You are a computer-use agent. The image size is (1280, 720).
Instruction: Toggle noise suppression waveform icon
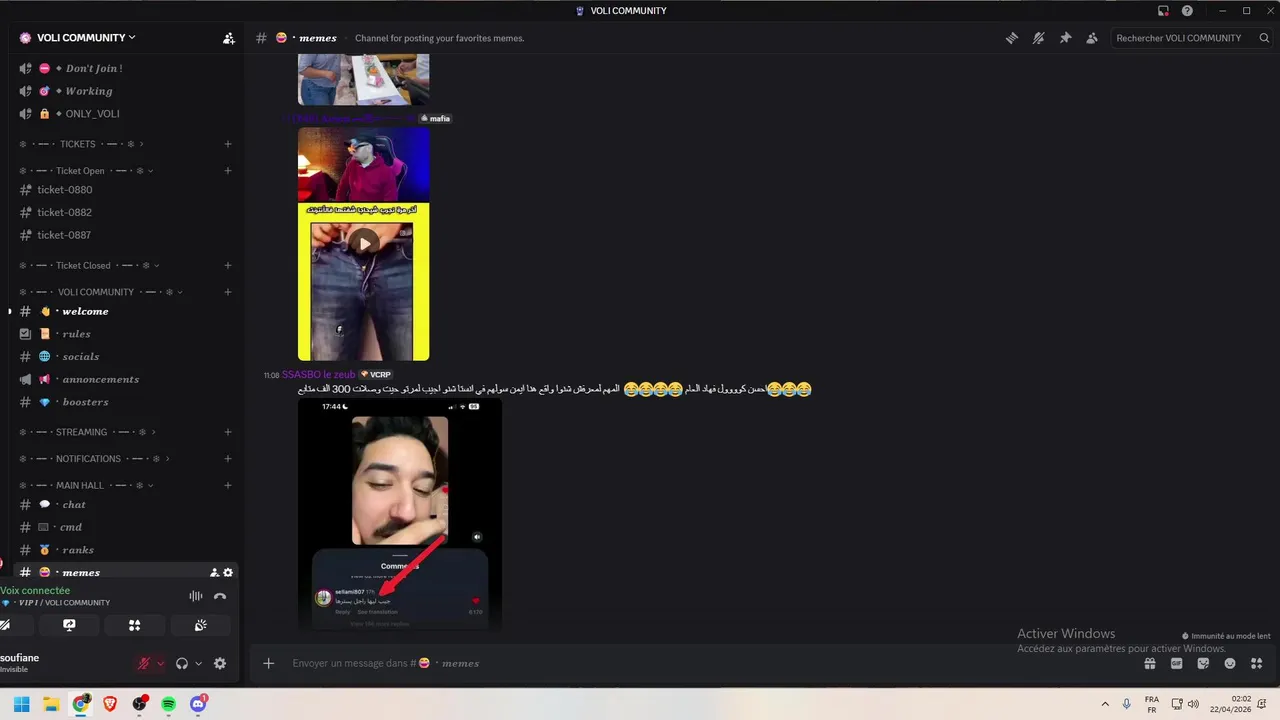click(x=196, y=596)
